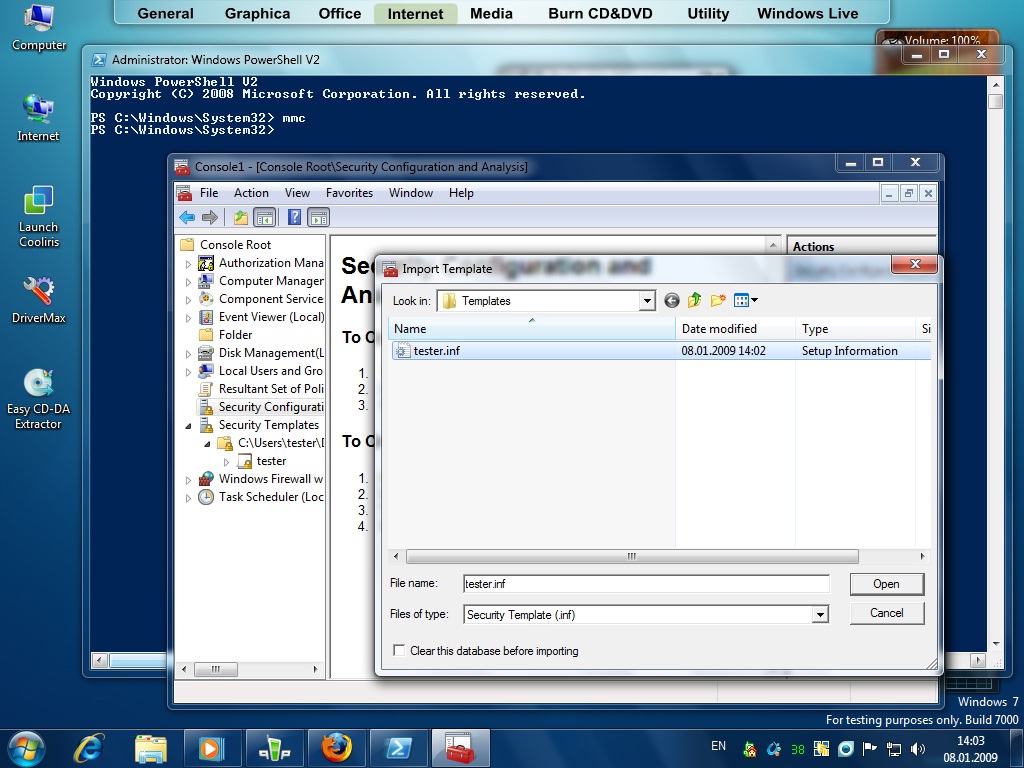This screenshot has width=1024, height=768.
Task: Select the Easy CD-DA Extractor desktop icon
Action: pos(39,399)
